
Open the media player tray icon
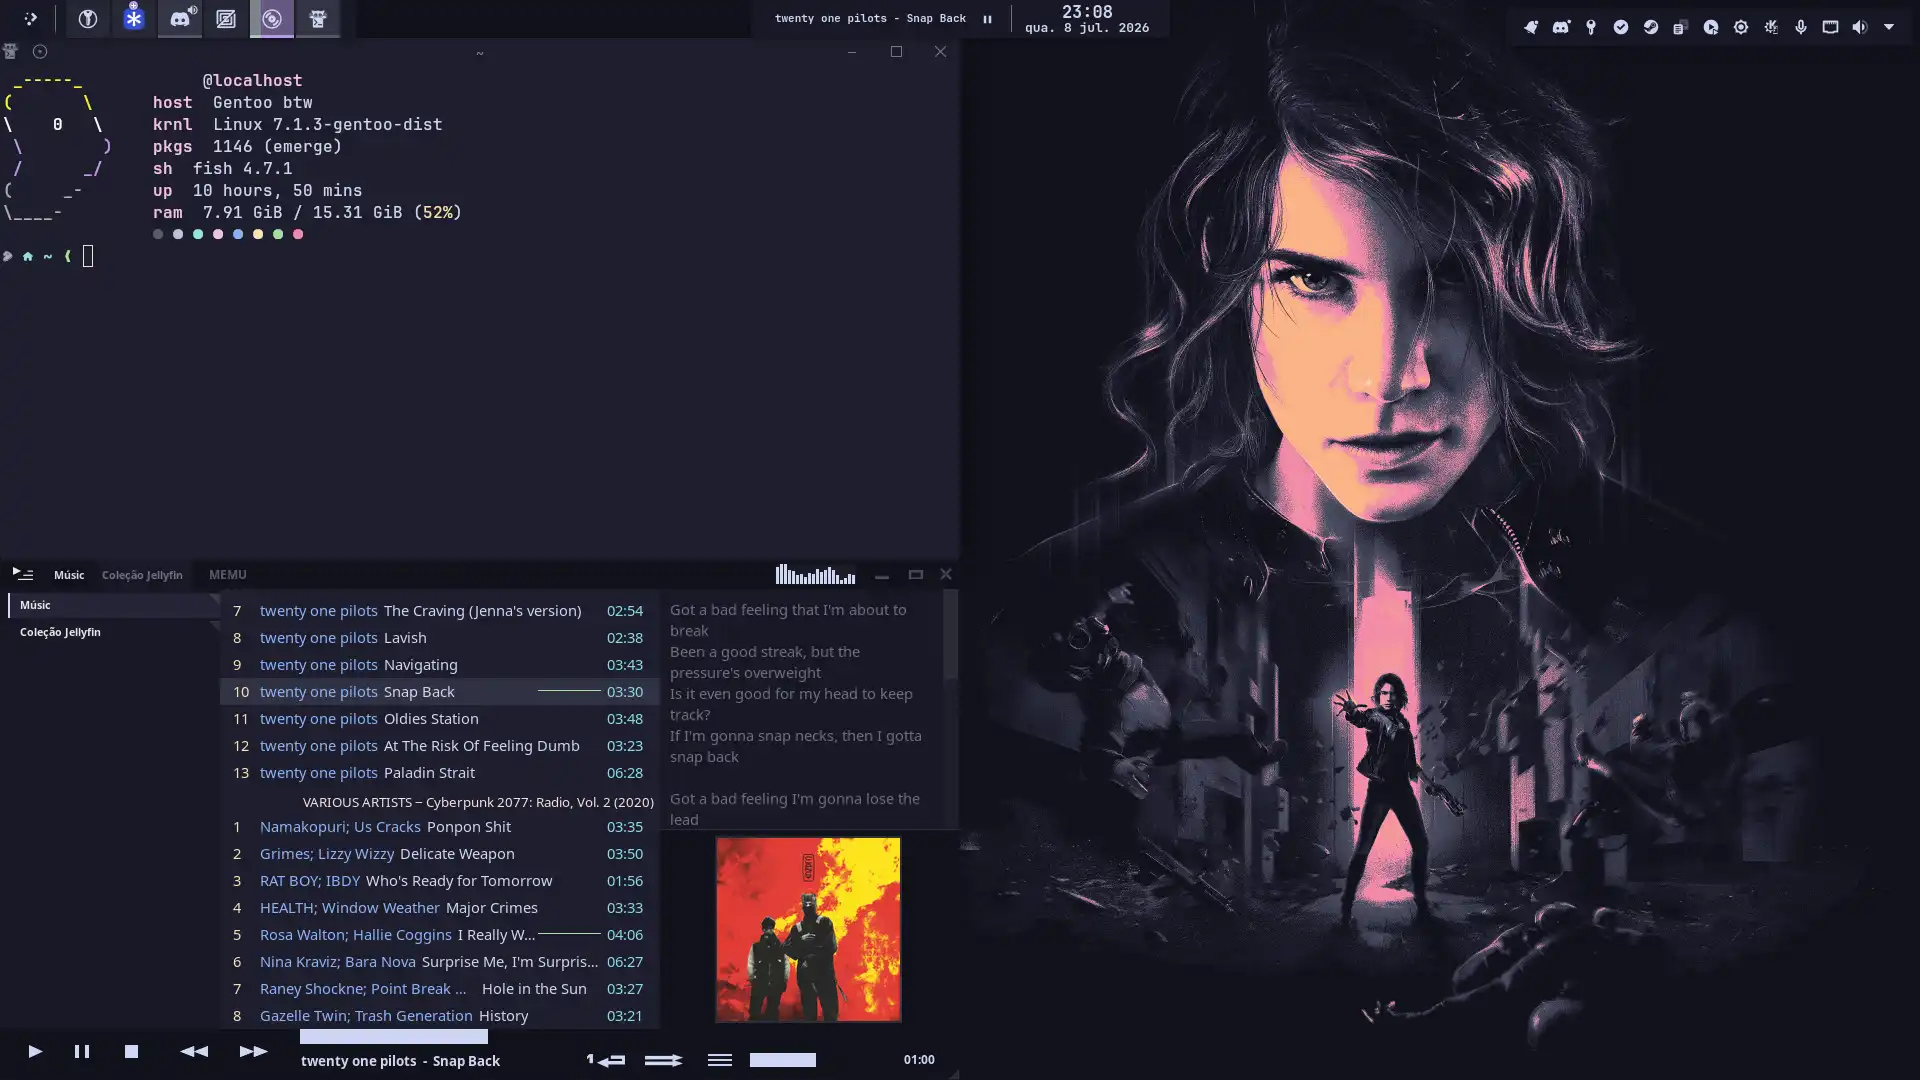pyautogui.click(x=1711, y=27)
